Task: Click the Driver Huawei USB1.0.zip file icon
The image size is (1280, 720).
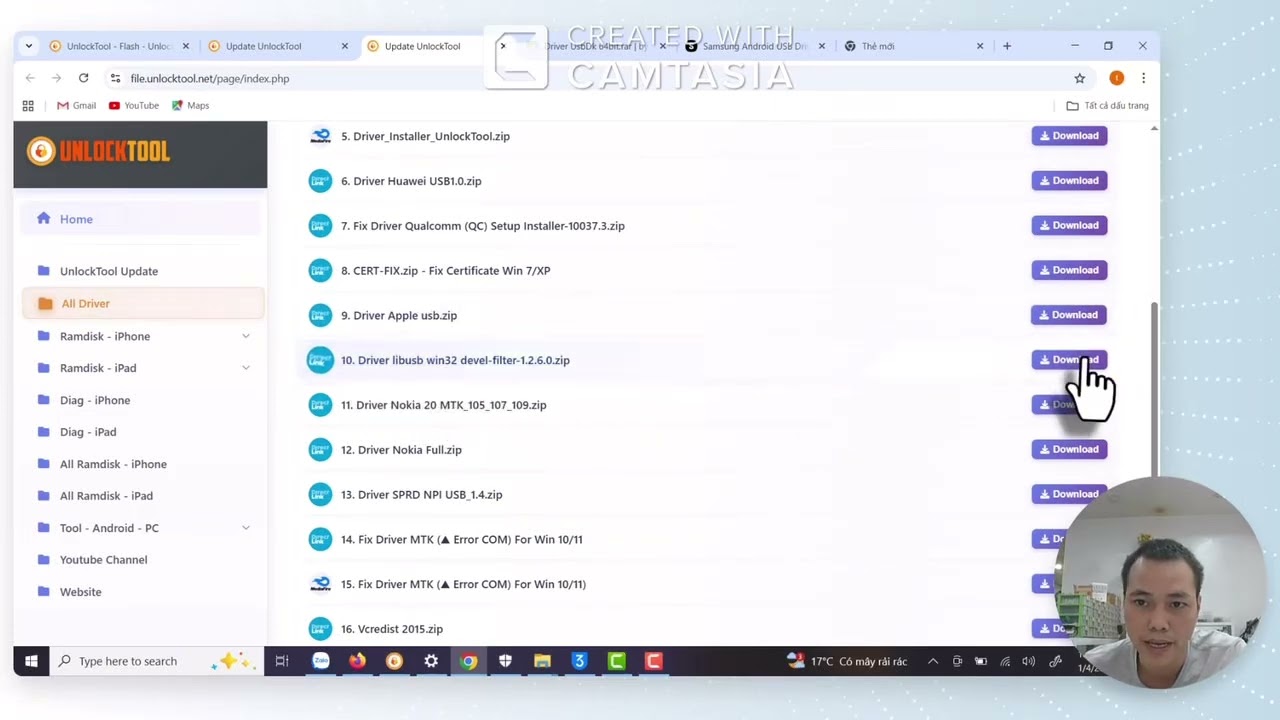Action: point(320,181)
